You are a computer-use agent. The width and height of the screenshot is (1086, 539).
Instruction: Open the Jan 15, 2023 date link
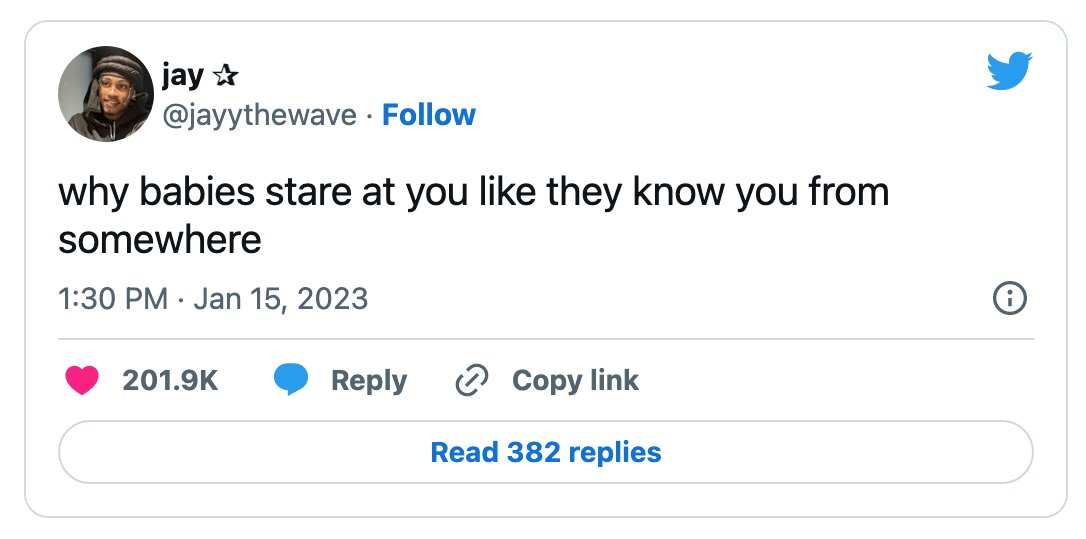pos(281,299)
